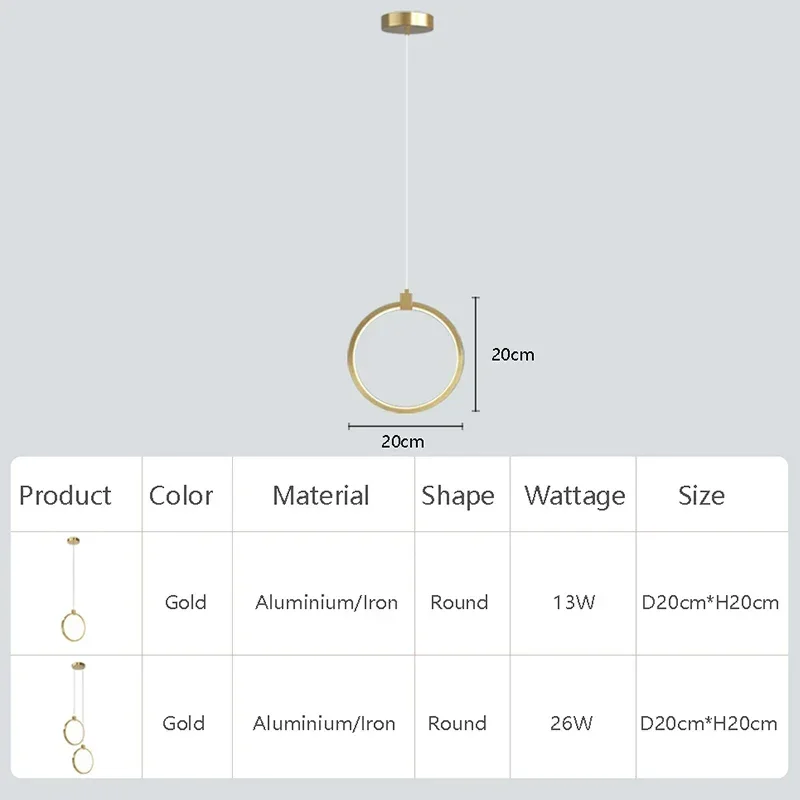Click first row D20cm*H20cm size cell
The image size is (800, 800).
coord(710,603)
